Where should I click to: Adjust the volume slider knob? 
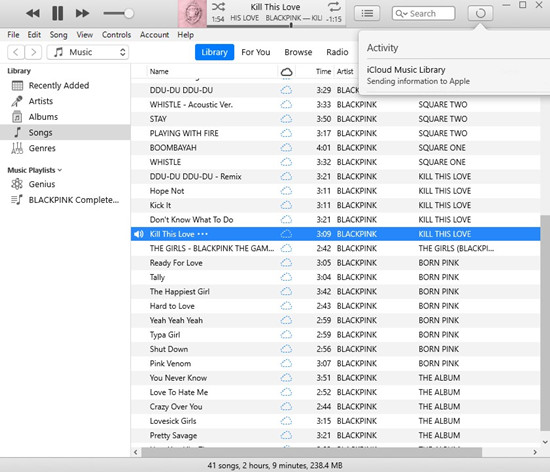129,13
